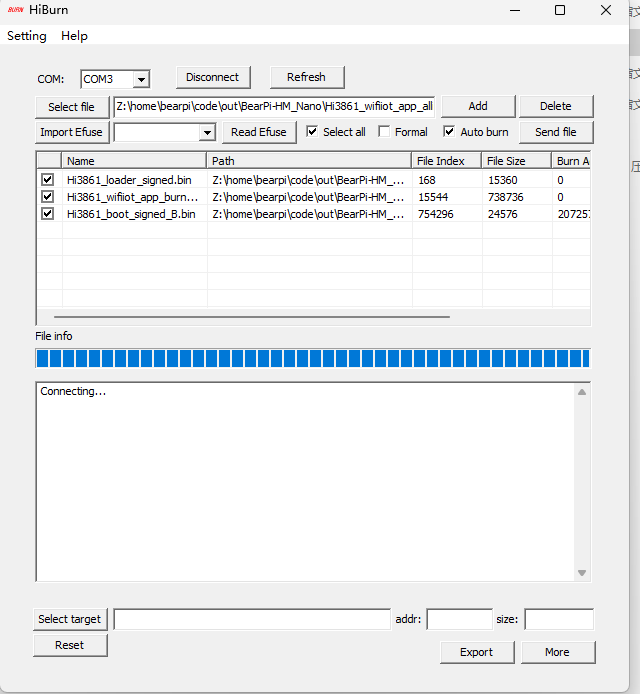Expand the COM port dropdown
Screen dimensions: 640x694
coord(141,80)
